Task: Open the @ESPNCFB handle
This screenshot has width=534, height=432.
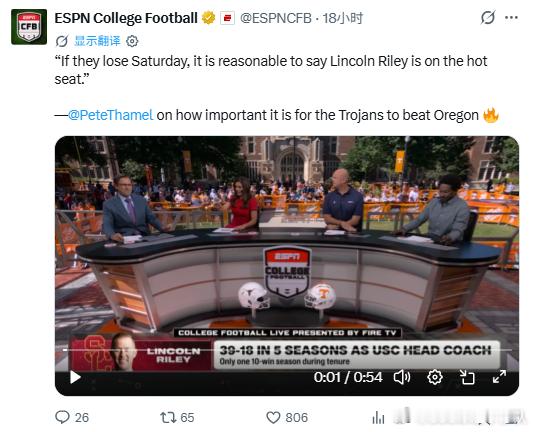Action: [x=276, y=18]
